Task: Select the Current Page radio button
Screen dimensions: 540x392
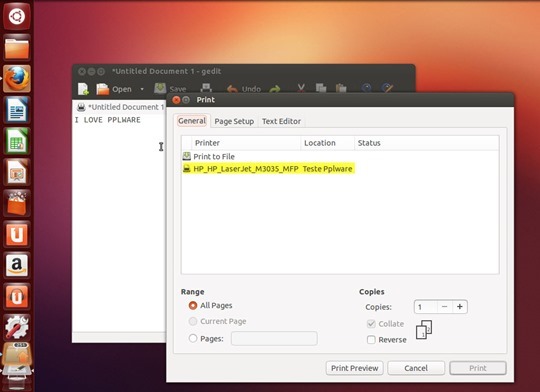Action: point(193,321)
